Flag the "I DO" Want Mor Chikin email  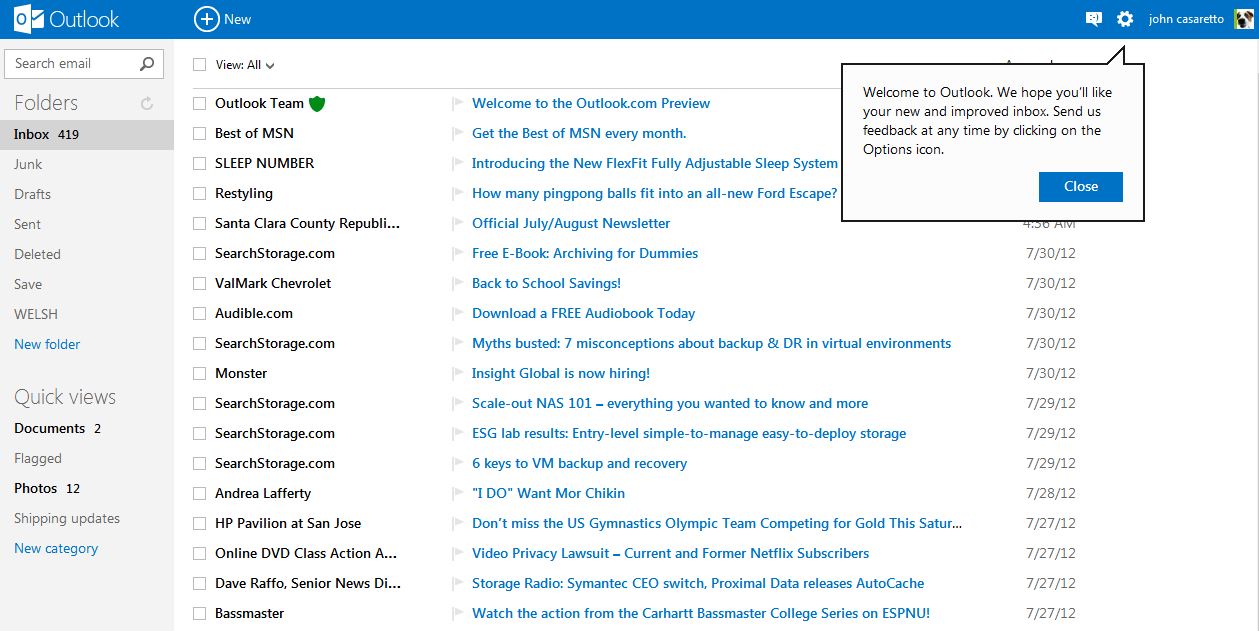point(458,493)
